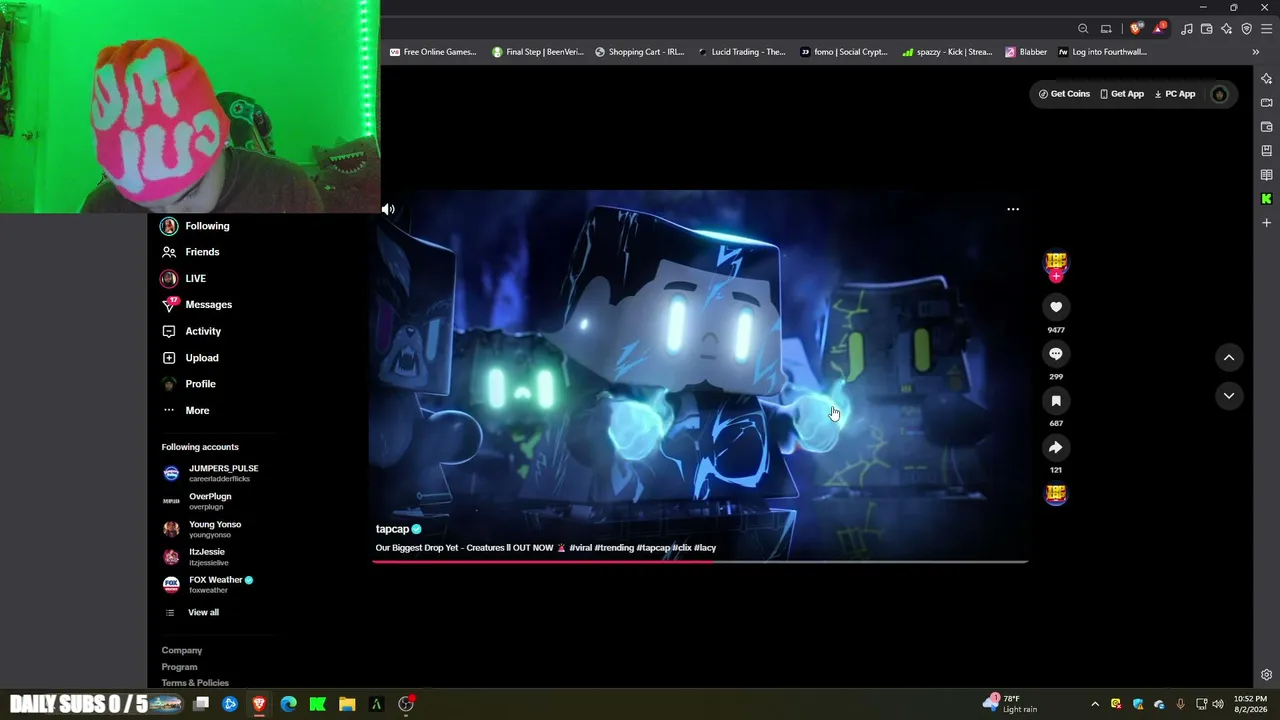This screenshot has width=1280, height=720.
Task: Like the tapcap video with the heart
Action: click(x=1056, y=307)
